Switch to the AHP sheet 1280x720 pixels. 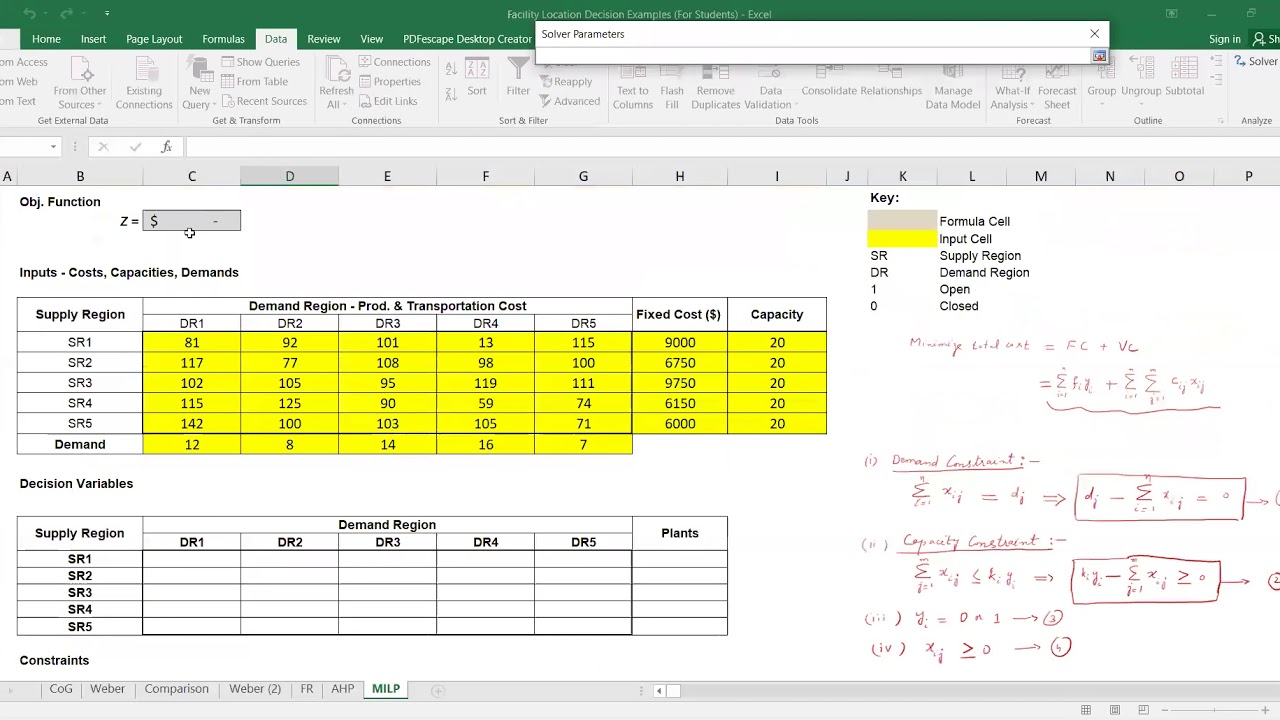(x=342, y=689)
